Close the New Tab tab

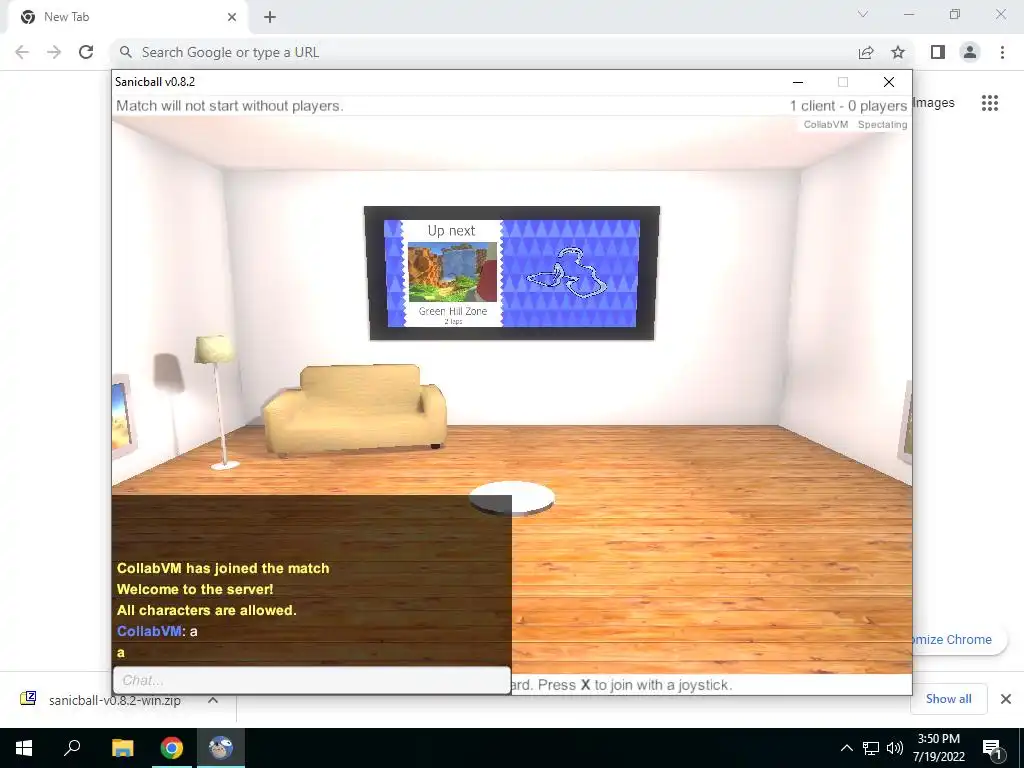tap(232, 17)
